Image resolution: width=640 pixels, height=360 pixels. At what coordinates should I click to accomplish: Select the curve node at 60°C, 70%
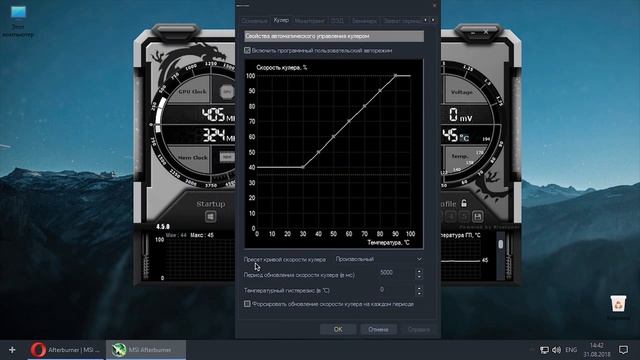pos(349,121)
